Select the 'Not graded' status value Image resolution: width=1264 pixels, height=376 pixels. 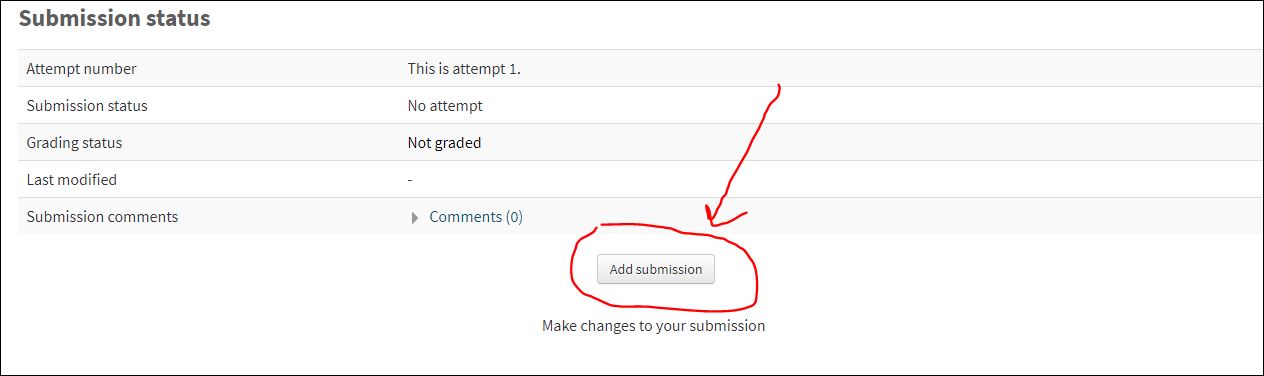pos(444,143)
